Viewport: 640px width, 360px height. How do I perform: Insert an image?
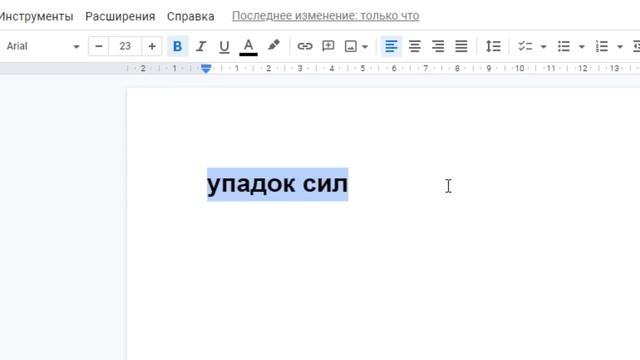tap(351, 46)
